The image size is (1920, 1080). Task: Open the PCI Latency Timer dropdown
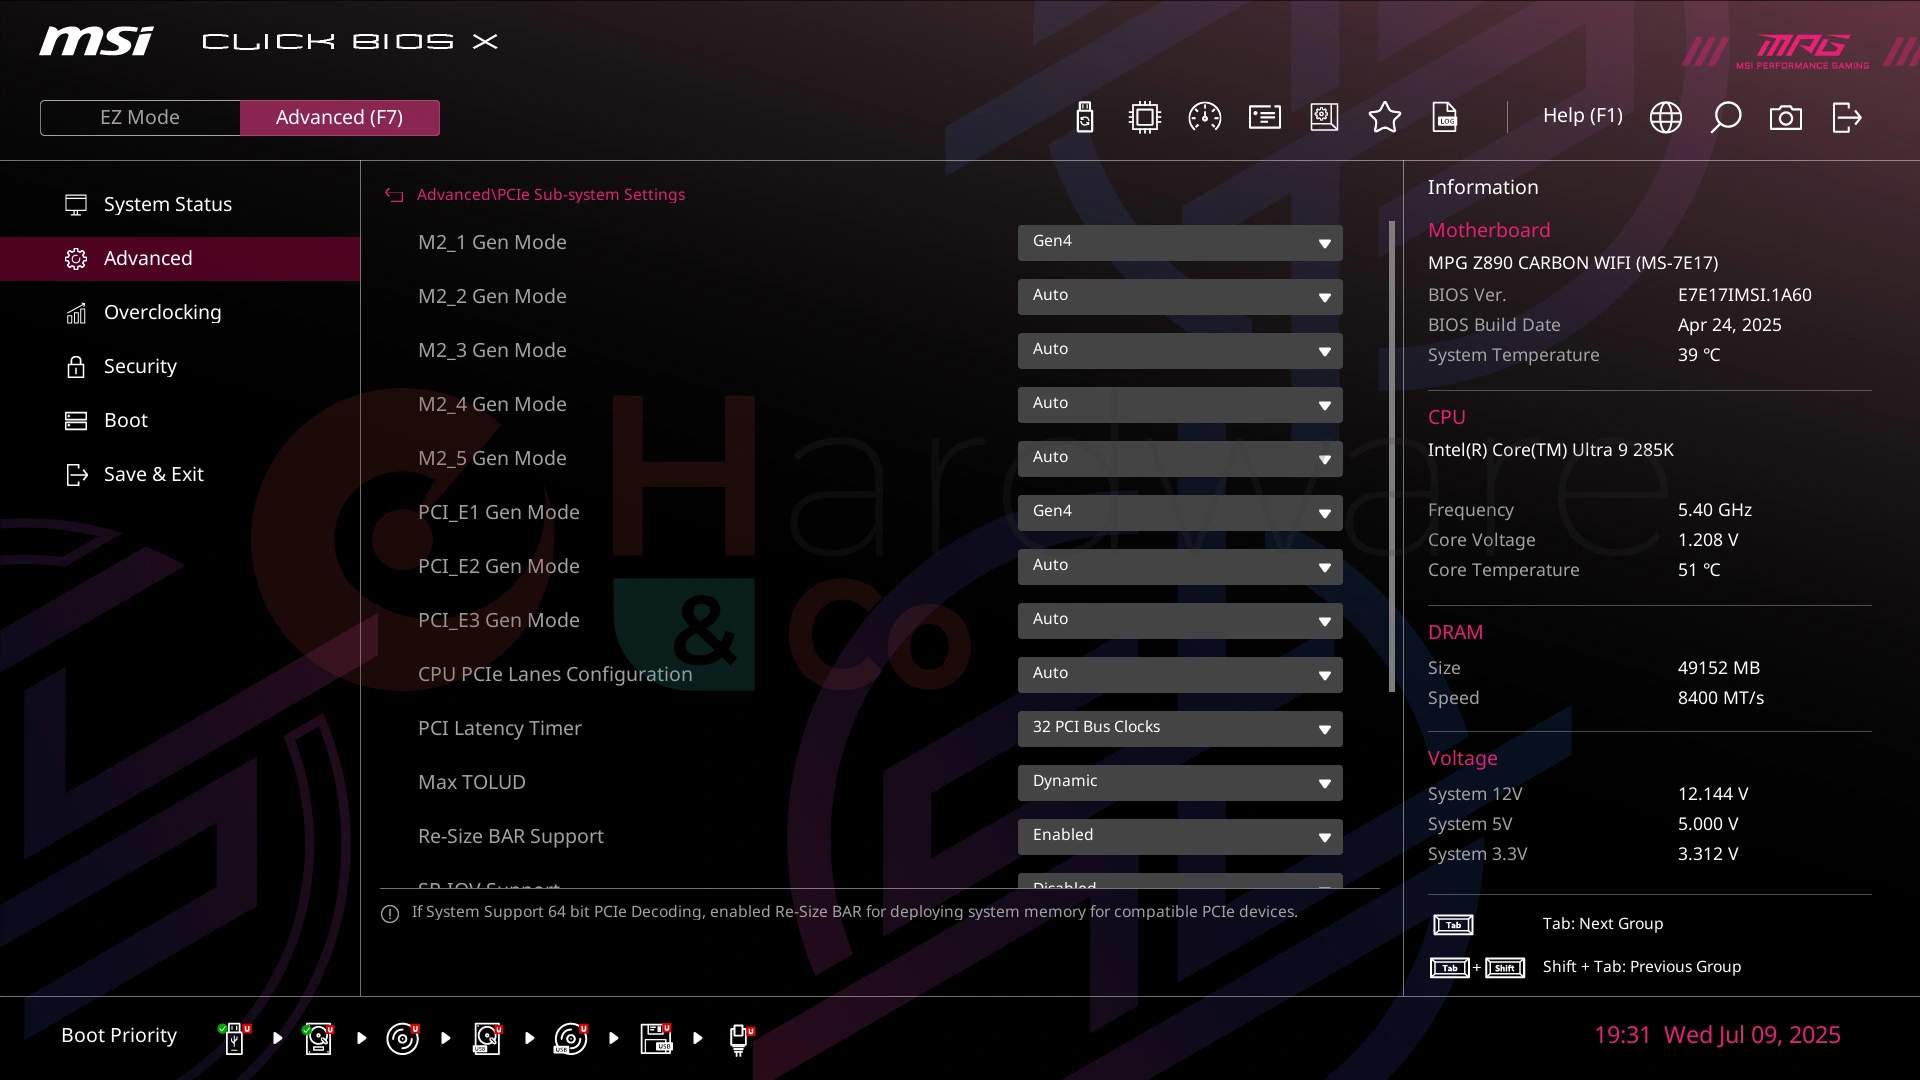(1180, 728)
